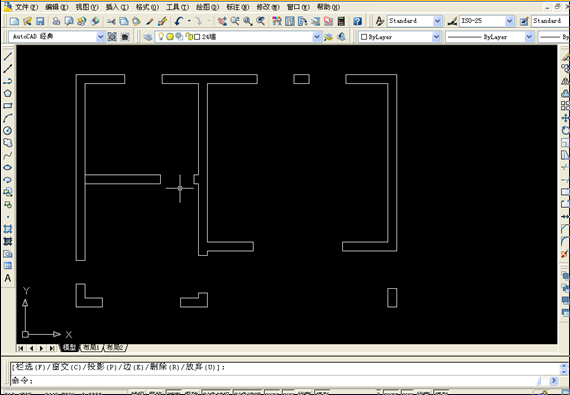Click command history scrollbar down arrow
Screen dimensions: 570x395
tap(564, 372)
